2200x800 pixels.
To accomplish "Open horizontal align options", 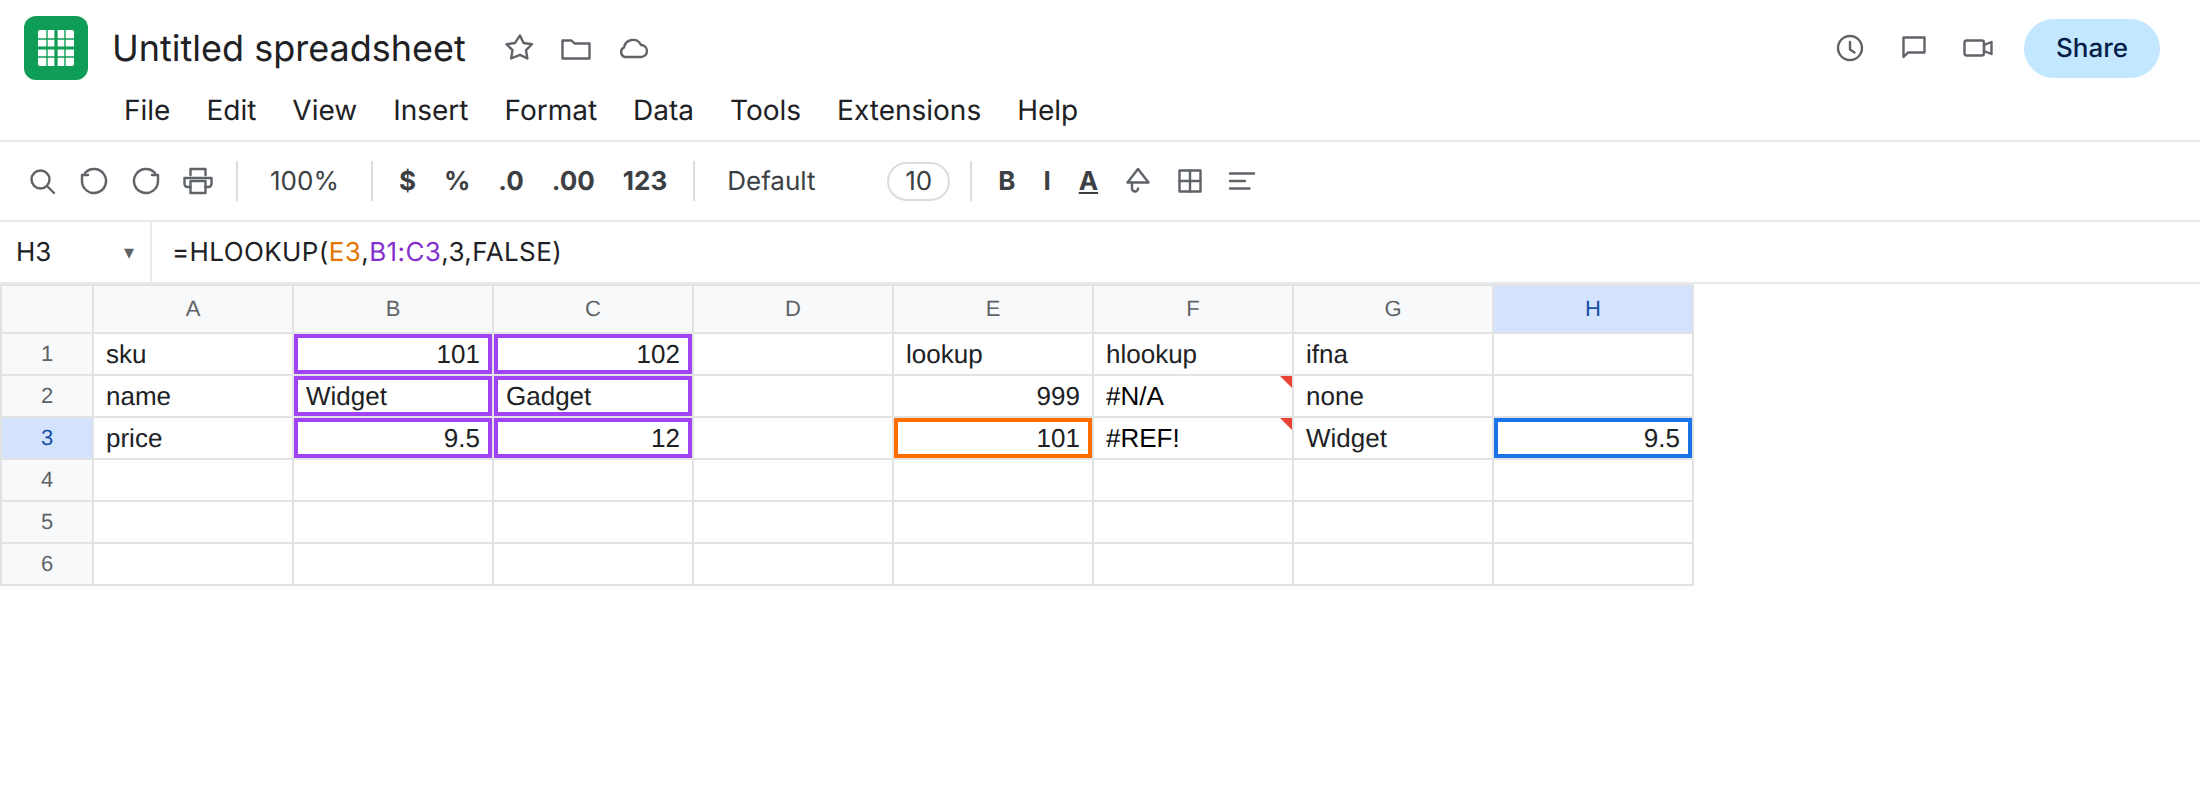I will click(x=1242, y=181).
